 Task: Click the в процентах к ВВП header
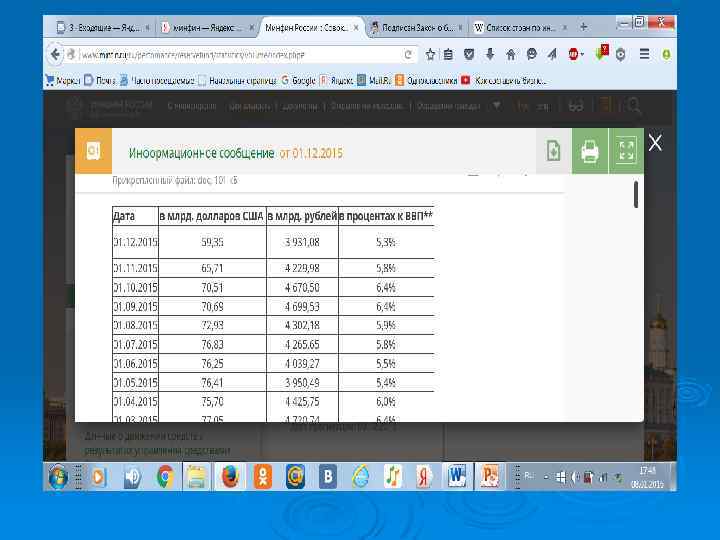coord(386,216)
